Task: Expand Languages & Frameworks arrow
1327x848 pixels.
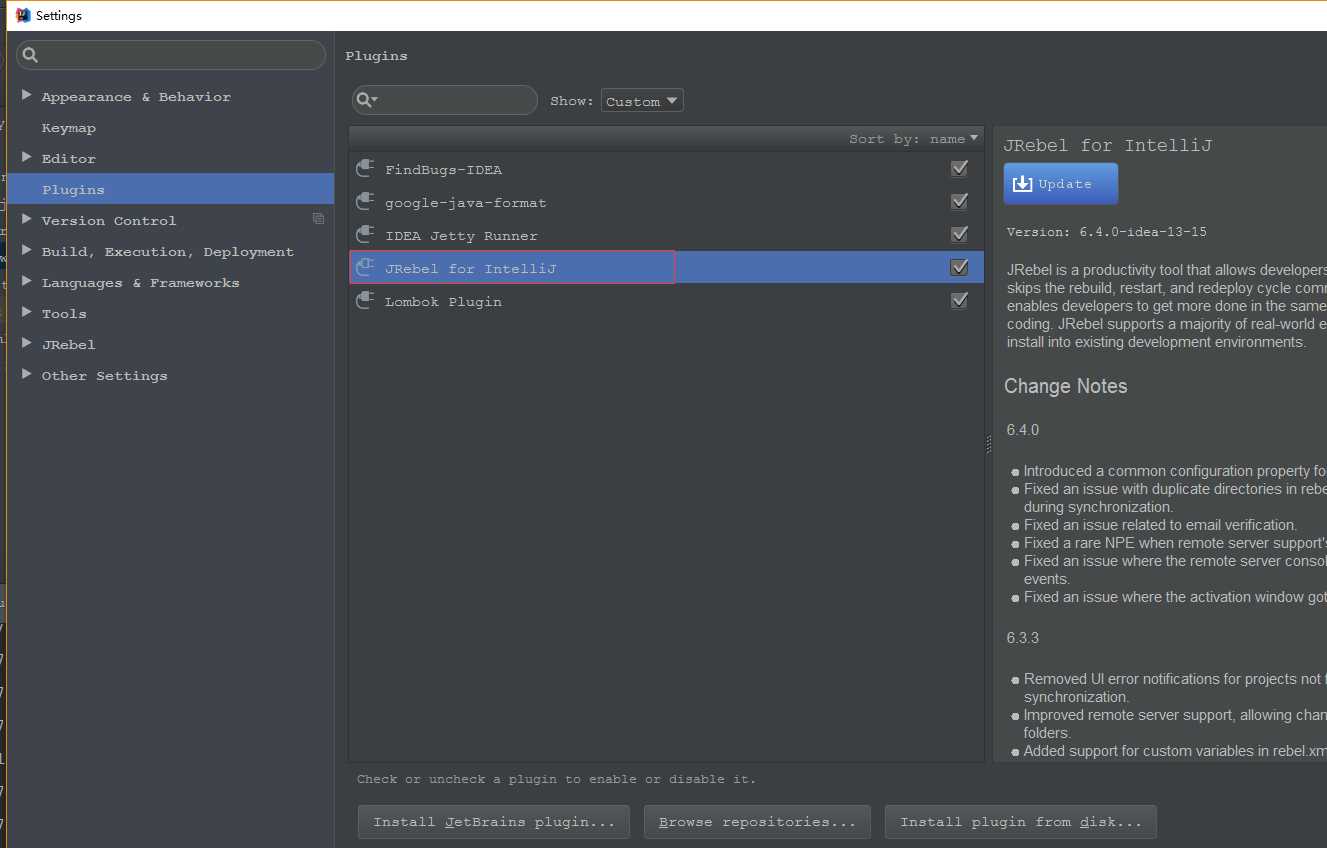Action: point(27,282)
